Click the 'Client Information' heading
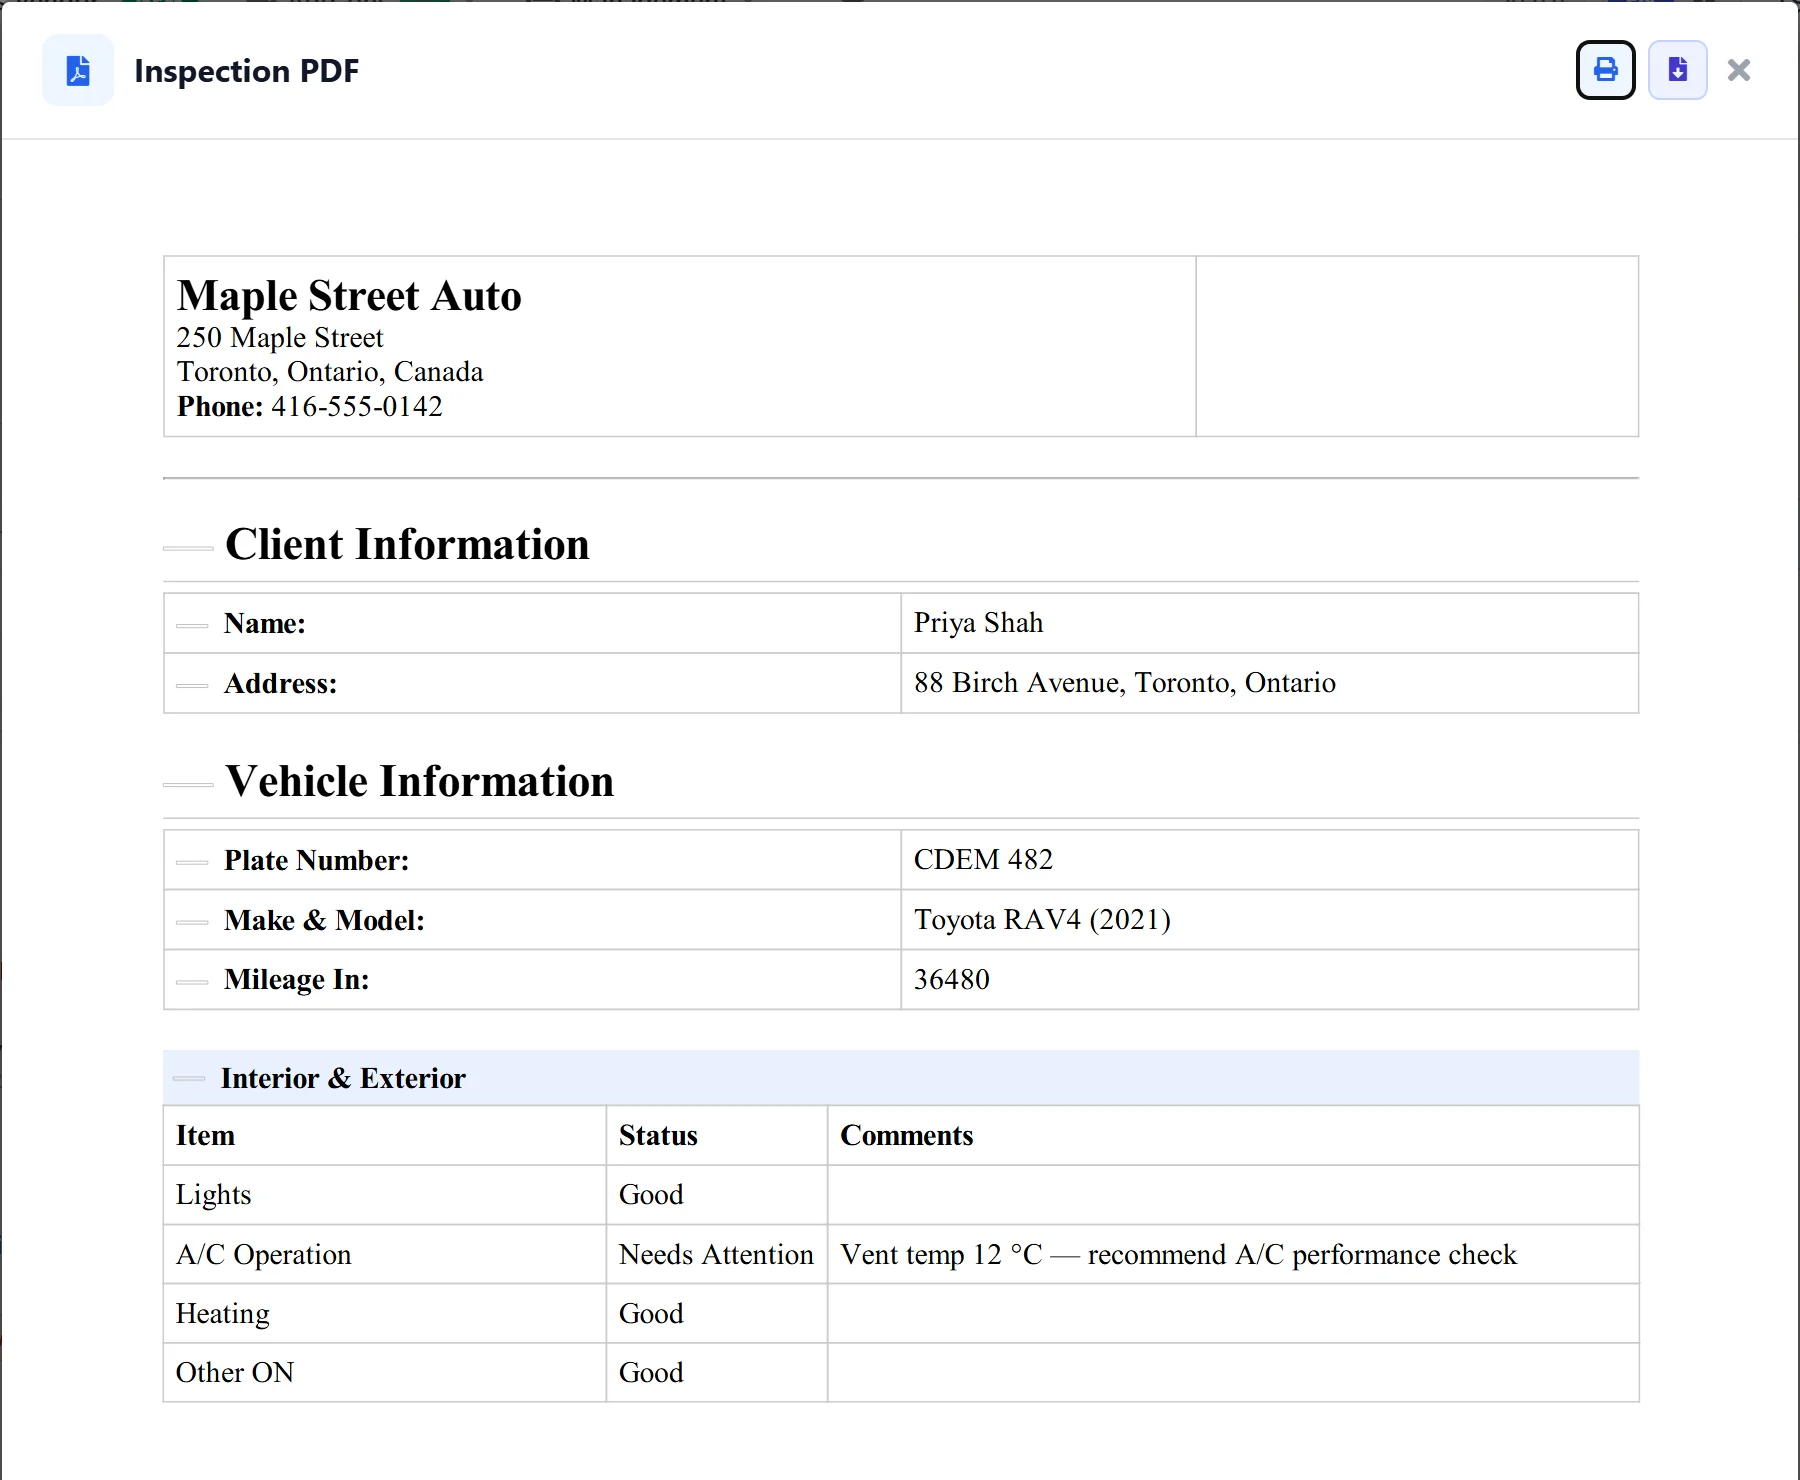 pos(407,545)
